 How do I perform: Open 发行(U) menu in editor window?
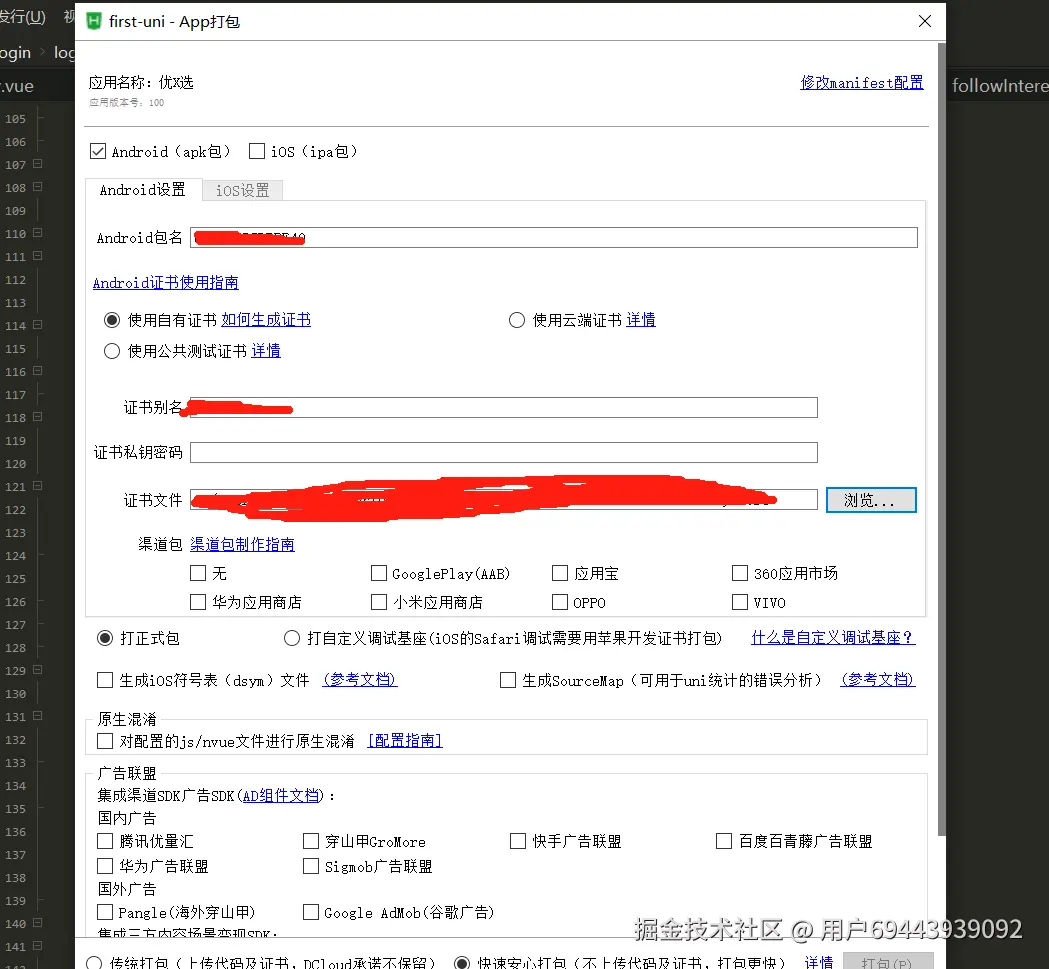[x=22, y=17]
